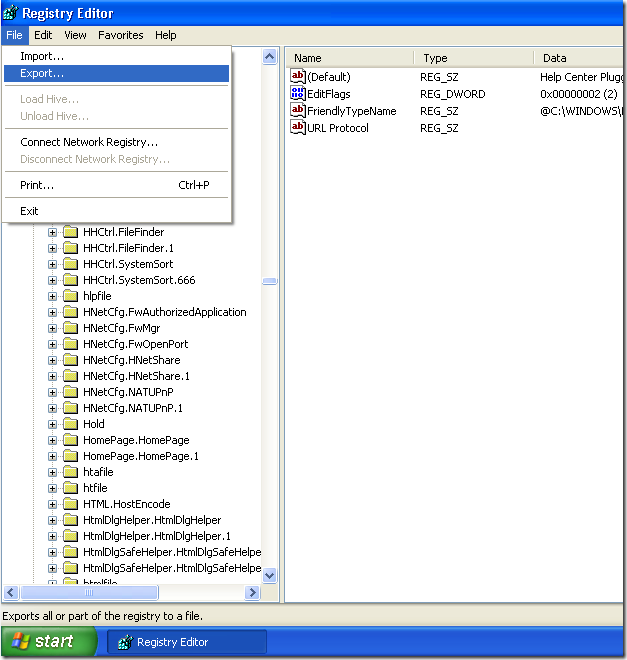This screenshot has height=660, width=627.
Task: Select the FriendlyTypeName value name
Action: pos(352,111)
